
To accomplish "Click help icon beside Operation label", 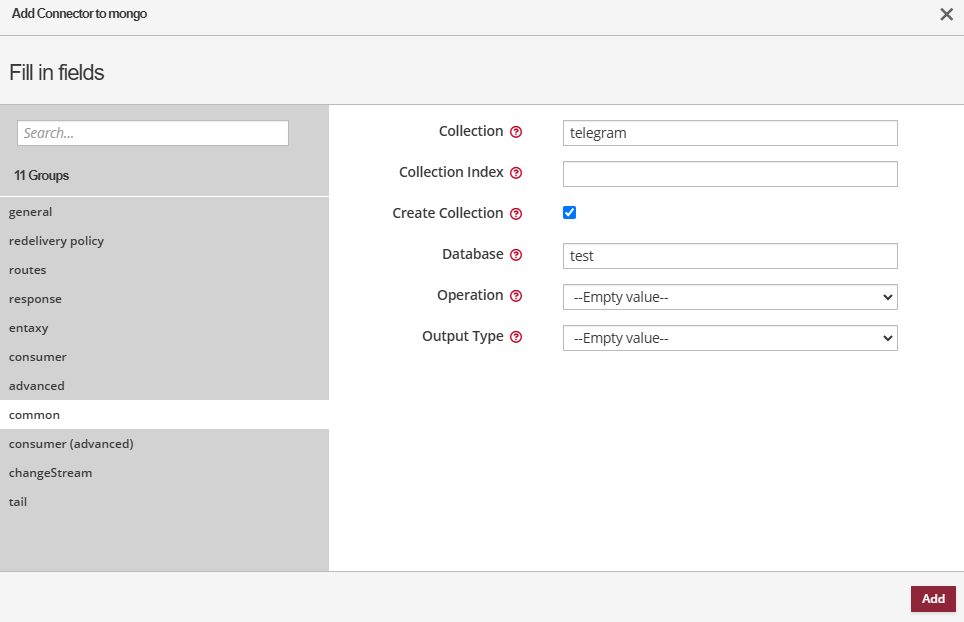I will coord(516,296).
